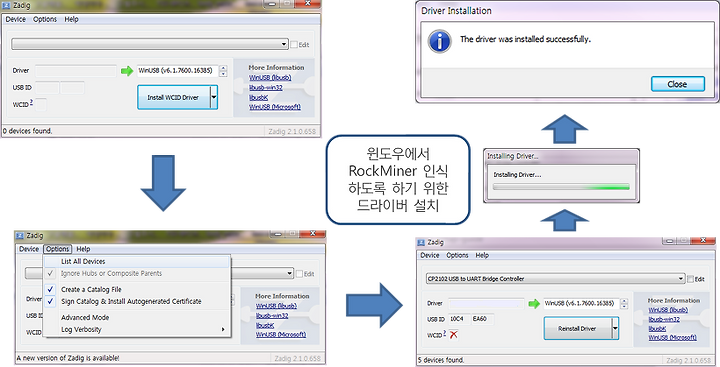Click the Reinstall Driver button

577,328
